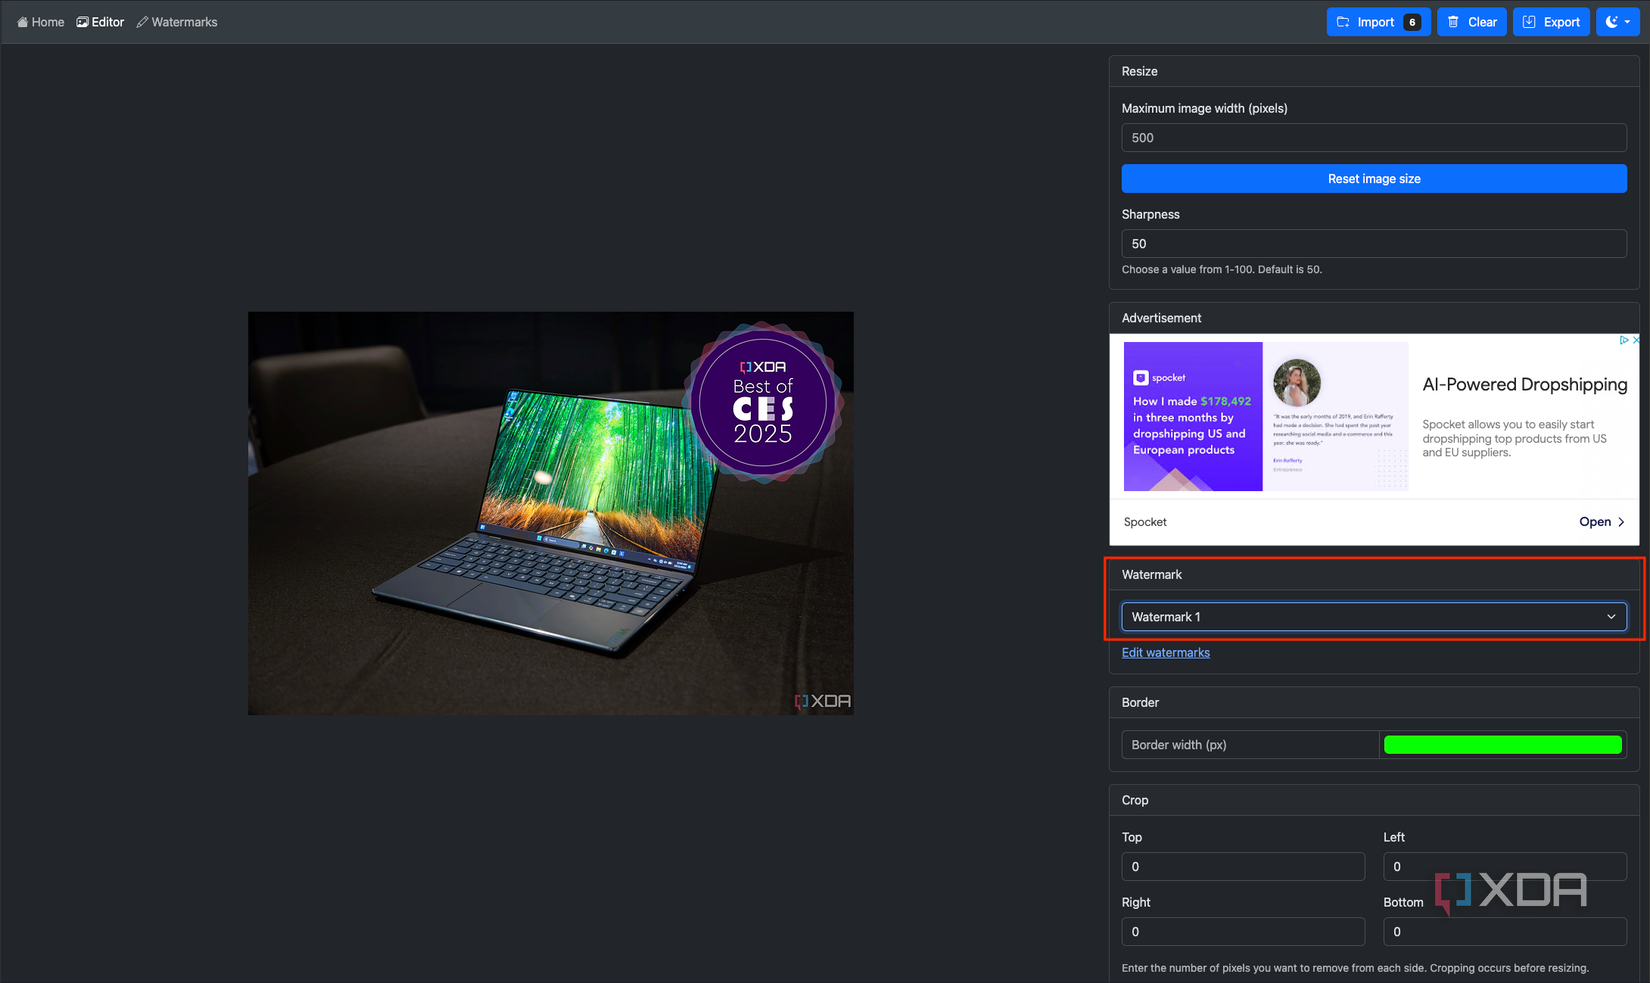Open the Spocket advertisement link
Viewport: 1650px width, 983px height.
pyautogui.click(x=1601, y=522)
